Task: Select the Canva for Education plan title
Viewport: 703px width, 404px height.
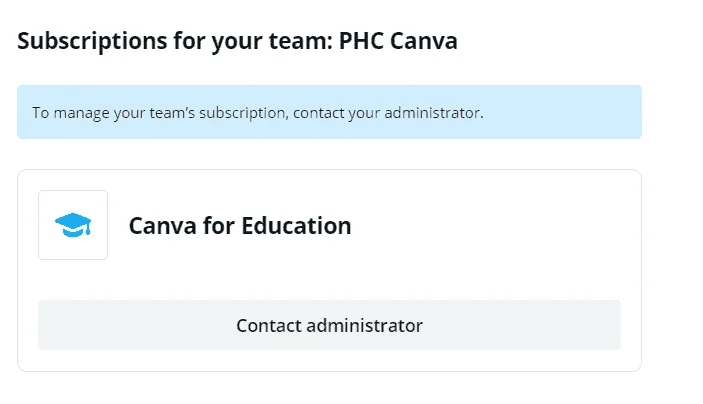Action: click(x=240, y=226)
